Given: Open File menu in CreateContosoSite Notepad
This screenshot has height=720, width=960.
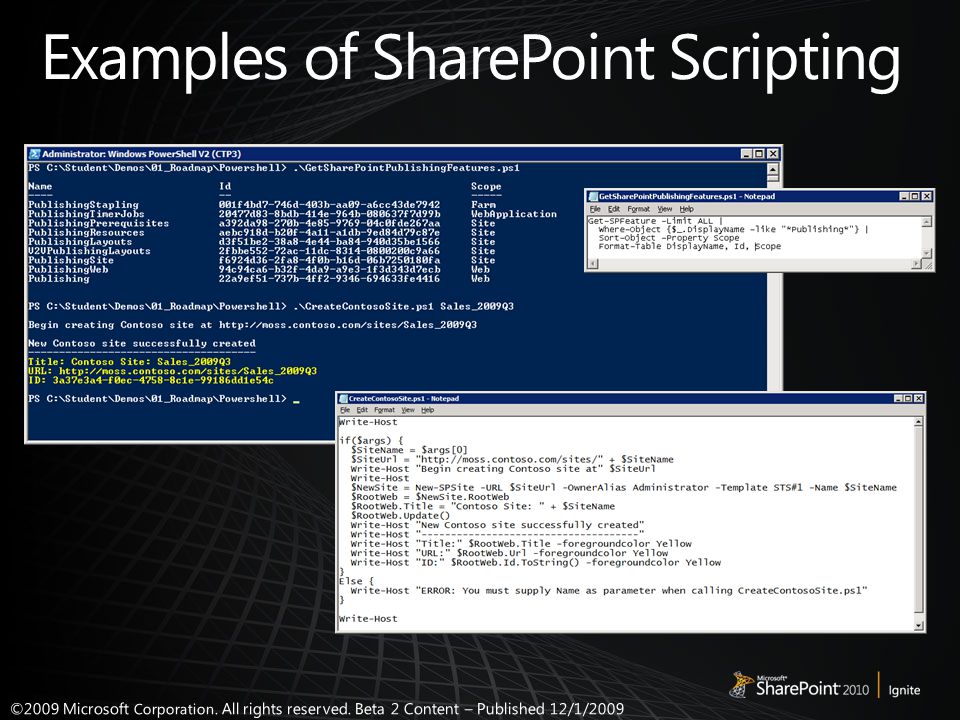Looking at the screenshot, I should [x=345, y=410].
